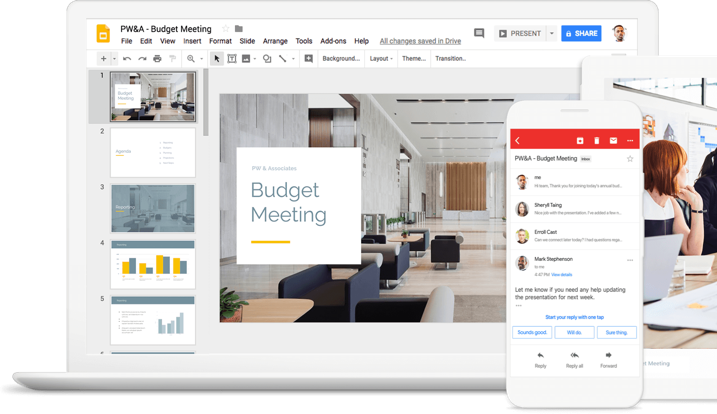Tap the back arrow in the Gmail phone app
The height and width of the screenshot is (414, 717).
click(518, 140)
